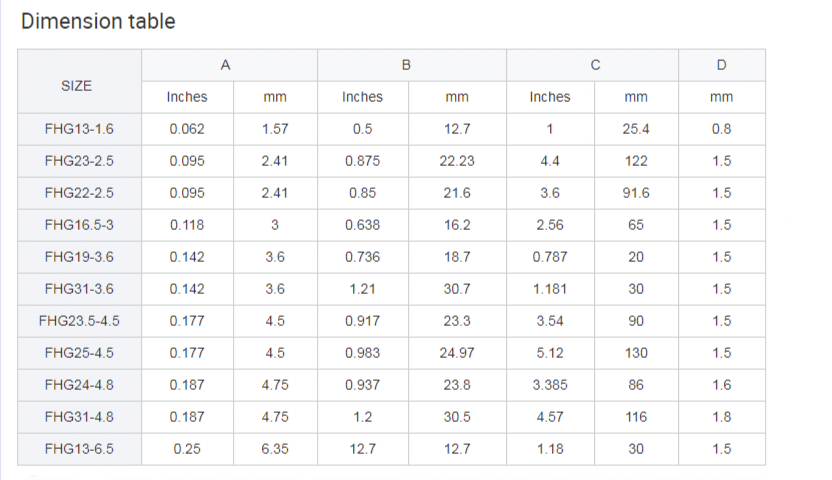Click the FHG23-2.5 size cell
The height and width of the screenshot is (480, 832).
pos(80,161)
